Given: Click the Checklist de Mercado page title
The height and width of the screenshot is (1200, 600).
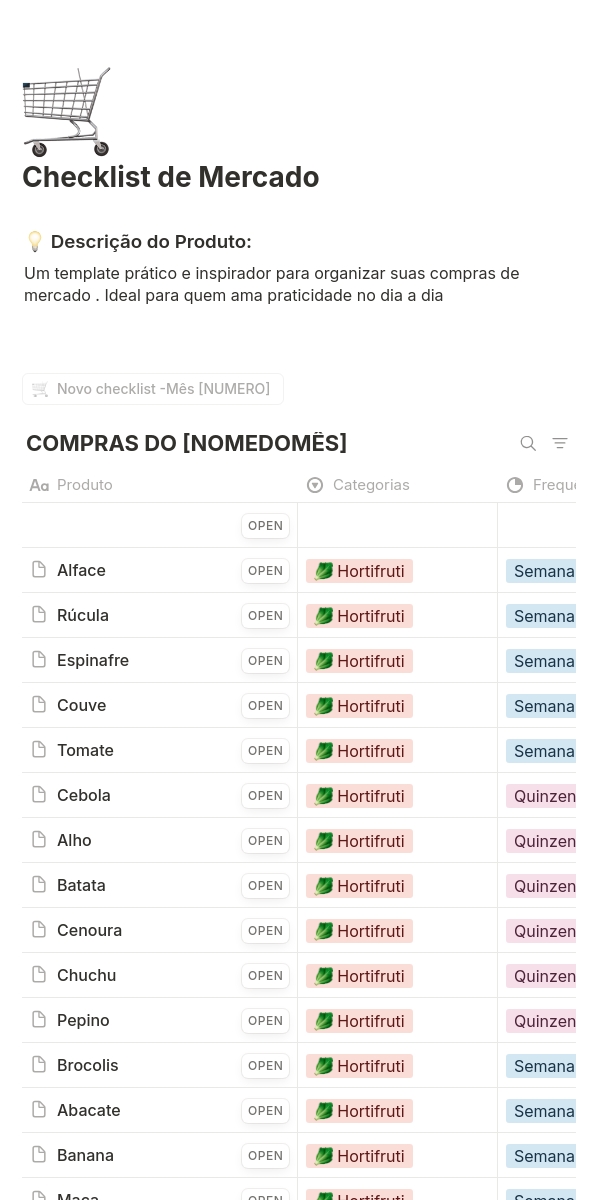Looking at the screenshot, I should click(170, 177).
